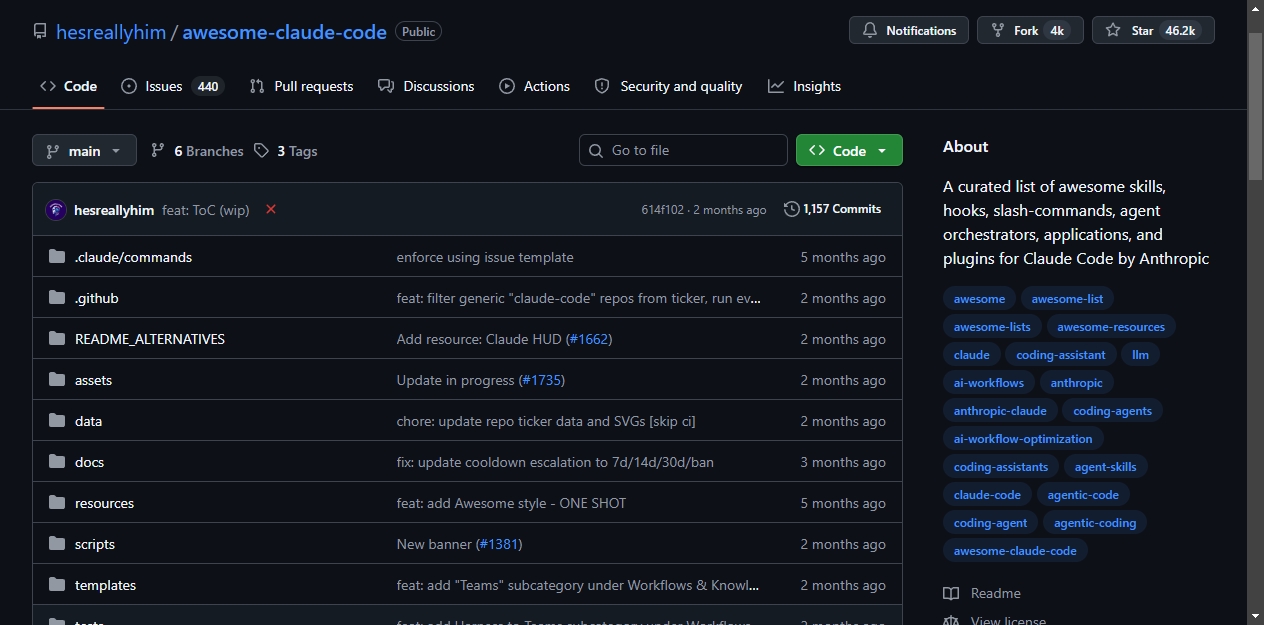Open the Pull requests tab
This screenshot has height=625, width=1264.
coord(301,86)
